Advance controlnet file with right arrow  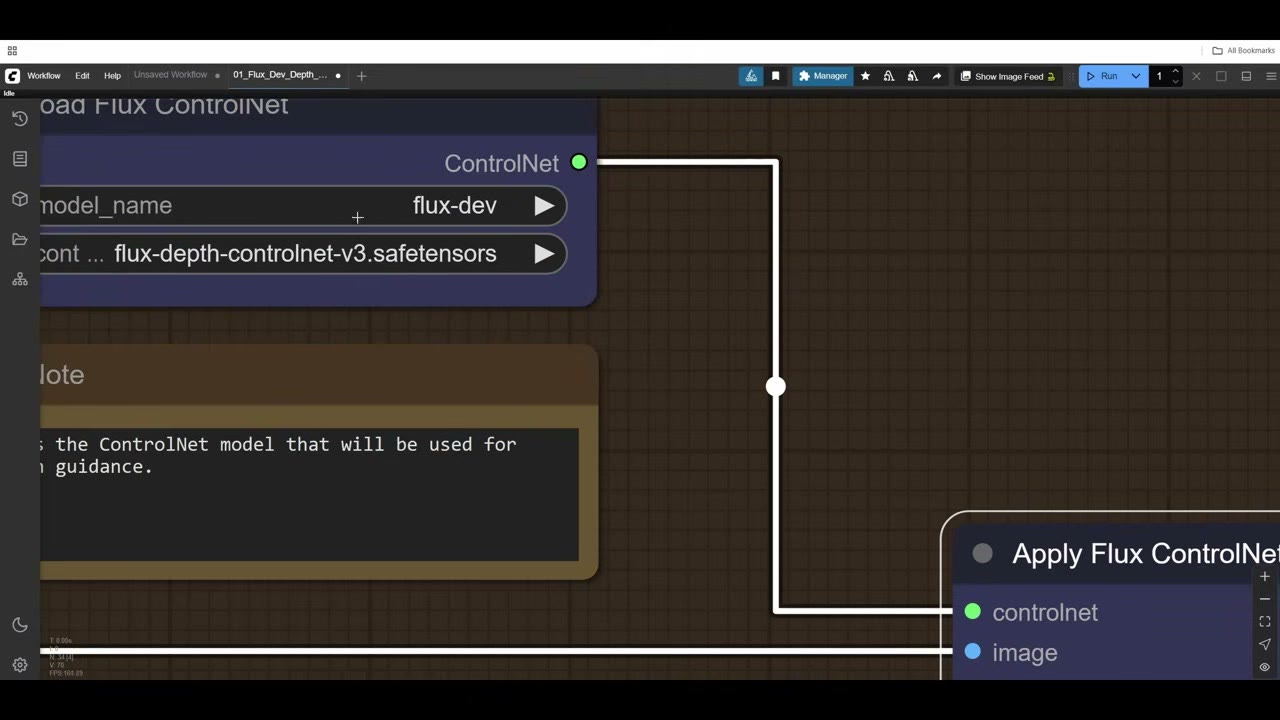pos(544,254)
